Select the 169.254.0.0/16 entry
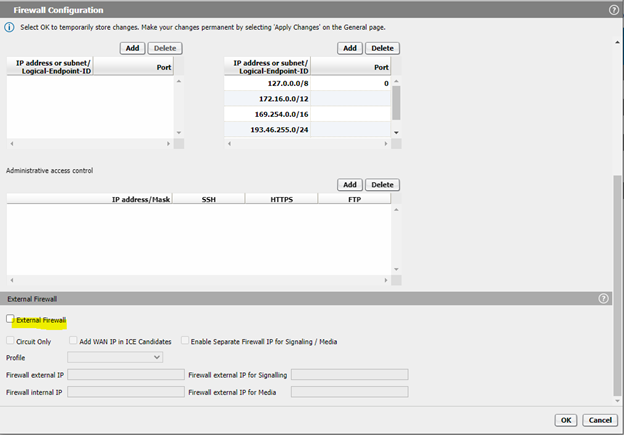The width and height of the screenshot is (624, 435). click(307, 114)
